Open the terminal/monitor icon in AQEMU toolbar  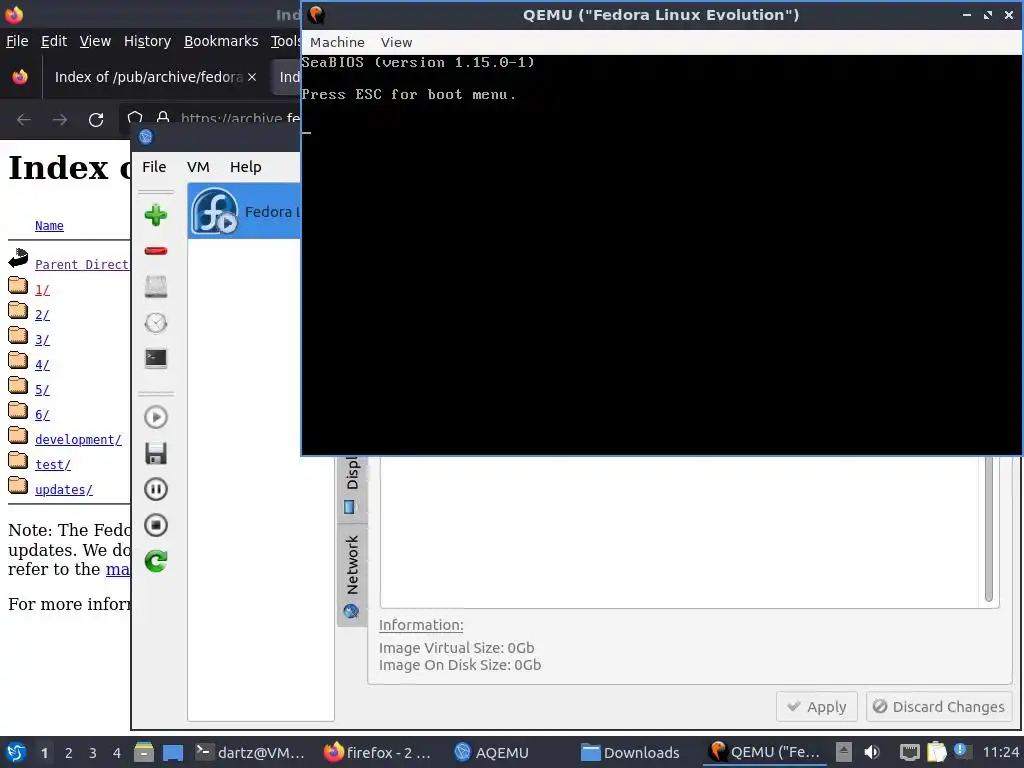pyautogui.click(x=155, y=359)
